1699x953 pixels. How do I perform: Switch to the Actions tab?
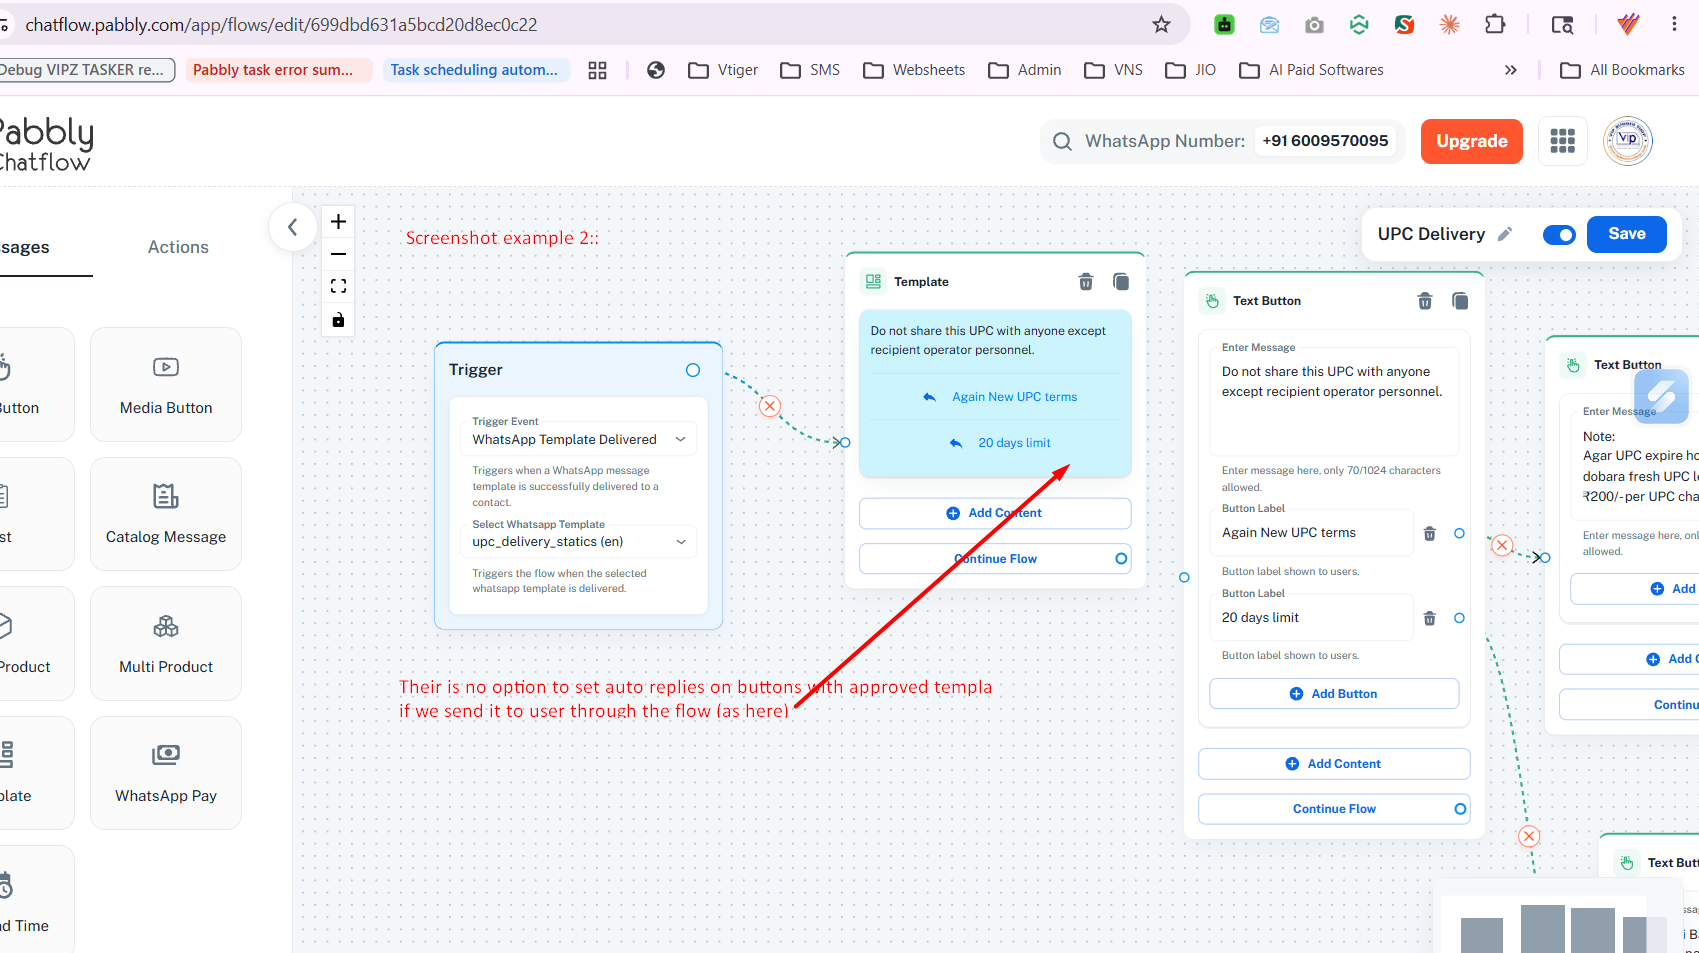178,247
